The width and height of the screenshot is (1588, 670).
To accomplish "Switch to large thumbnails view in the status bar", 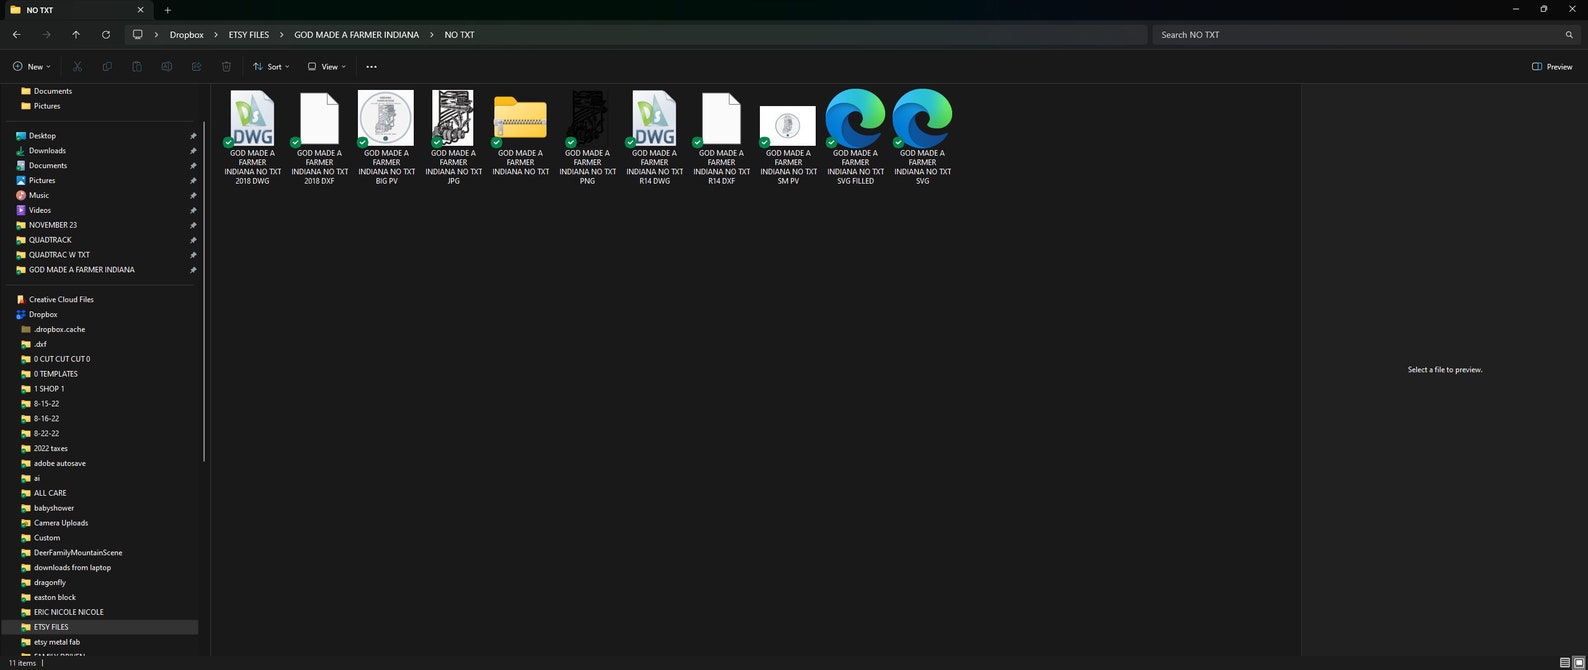I will (1578, 663).
